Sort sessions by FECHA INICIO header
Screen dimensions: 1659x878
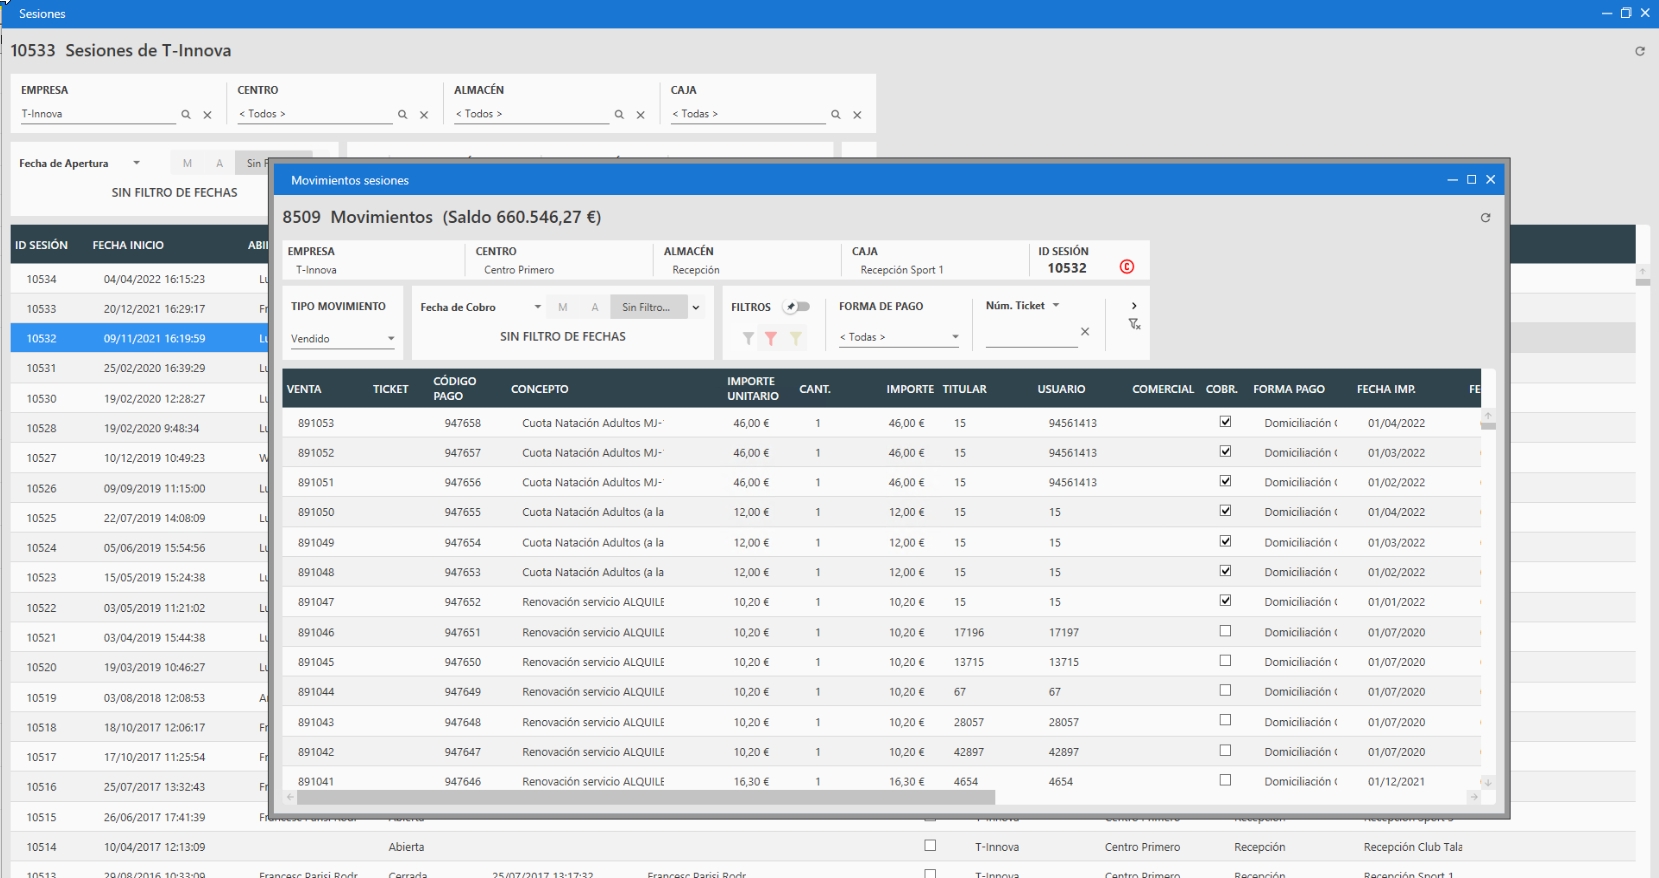coord(128,245)
